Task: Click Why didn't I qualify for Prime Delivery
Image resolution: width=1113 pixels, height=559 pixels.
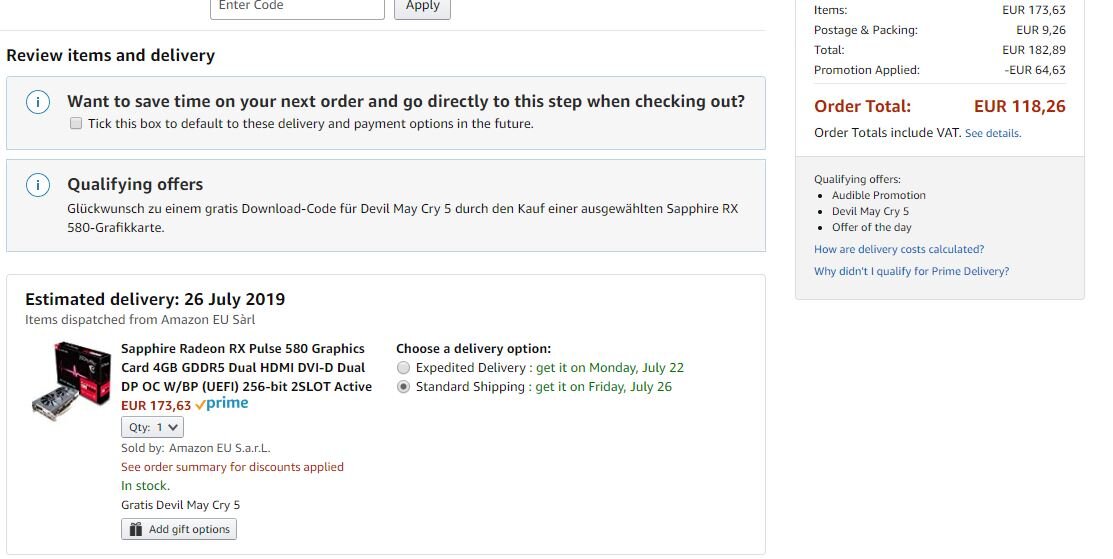Action: coord(911,271)
